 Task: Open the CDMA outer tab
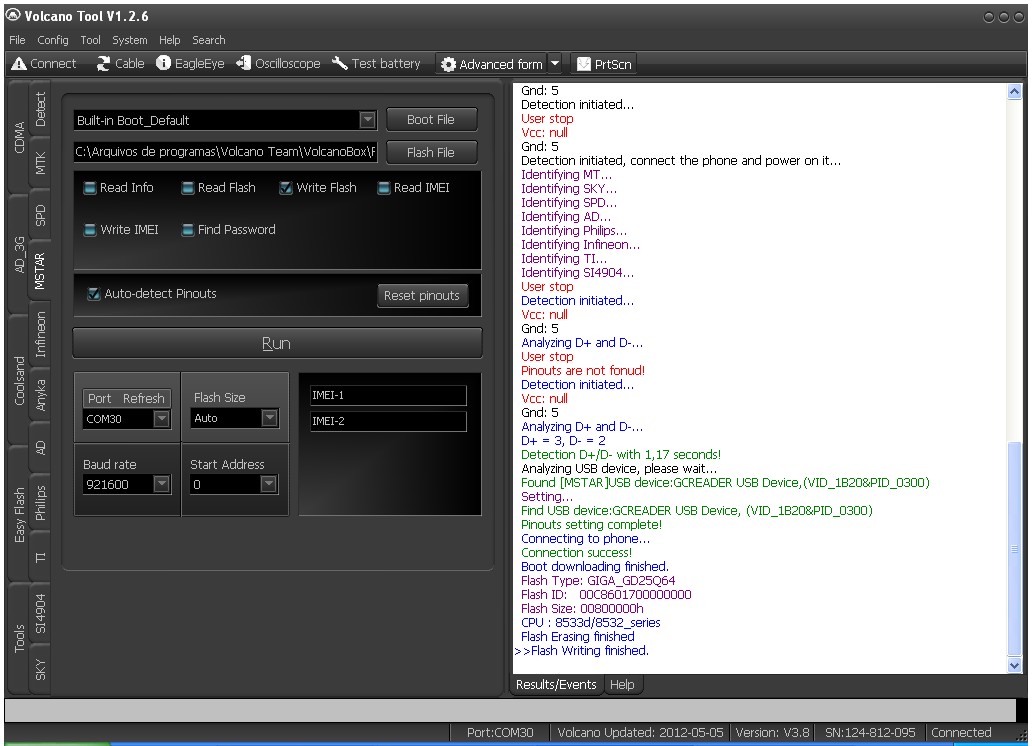click(x=19, y=137)
